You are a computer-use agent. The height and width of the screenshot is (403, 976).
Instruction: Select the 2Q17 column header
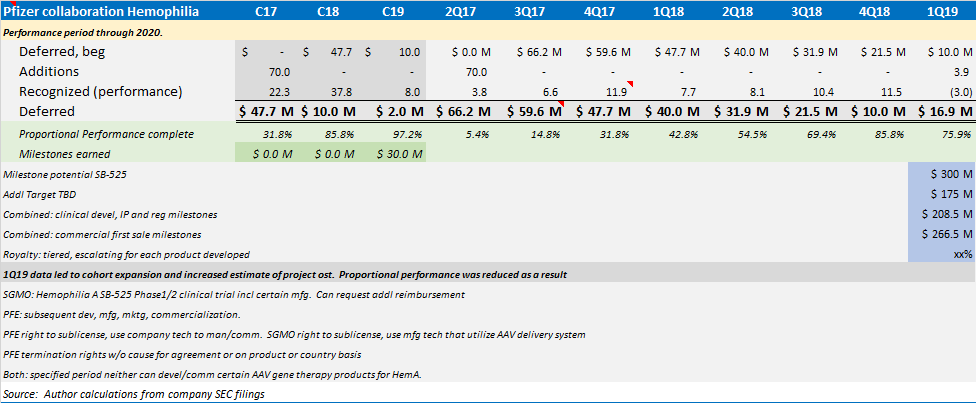point(462,12)
